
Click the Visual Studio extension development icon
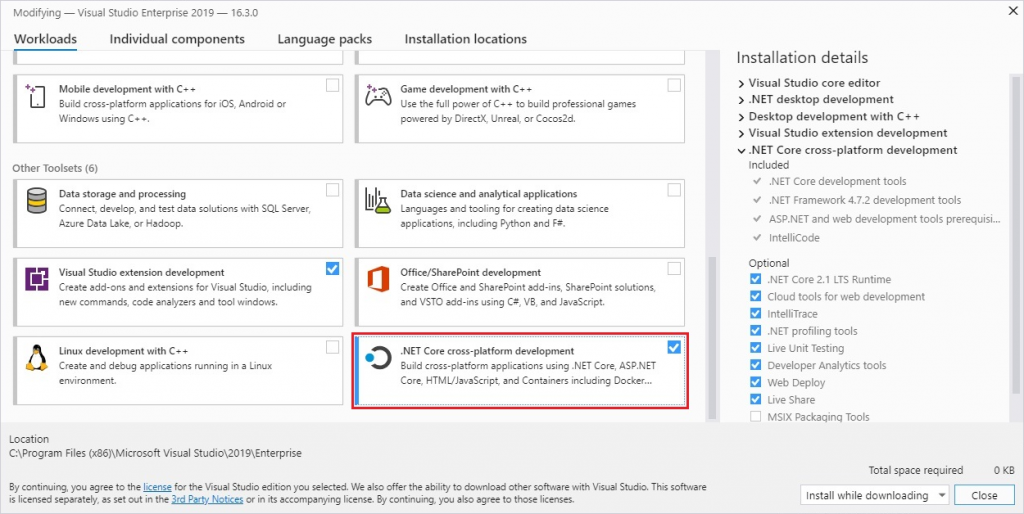click(37, 279)
